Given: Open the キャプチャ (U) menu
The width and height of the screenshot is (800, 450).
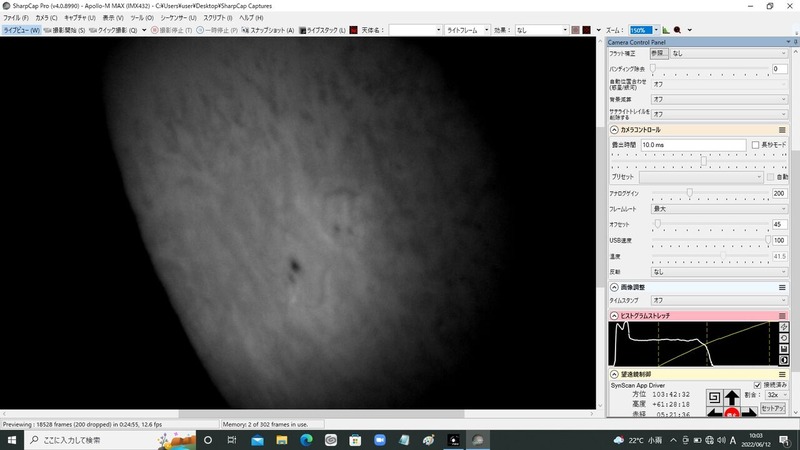Looking at the screenshot, I should (80, 18).
